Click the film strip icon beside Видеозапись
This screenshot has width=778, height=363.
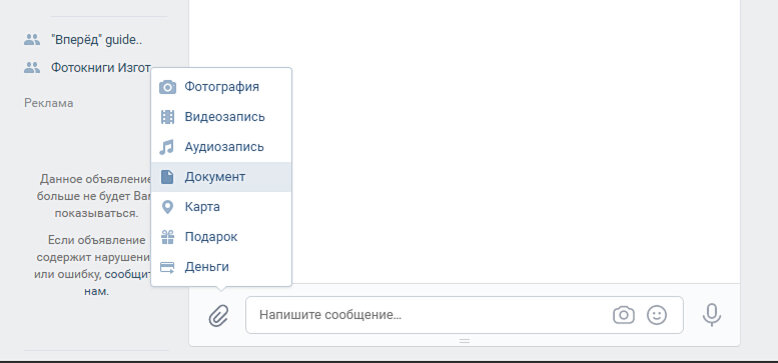[x=168, y=117]
